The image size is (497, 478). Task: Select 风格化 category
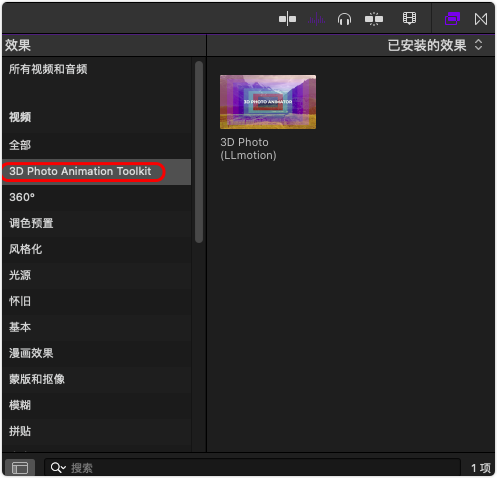pos(97,249)
